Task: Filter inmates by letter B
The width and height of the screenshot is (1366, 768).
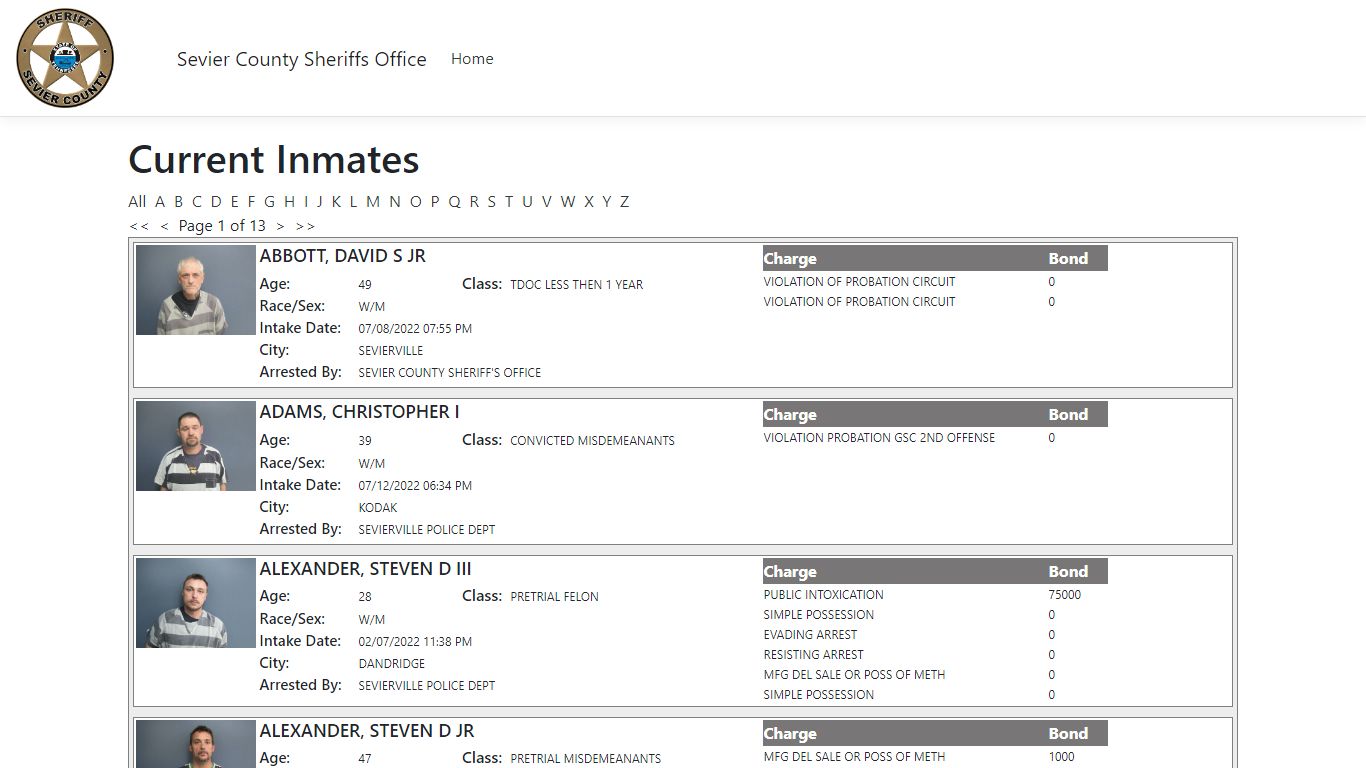Action: (179, 201)
